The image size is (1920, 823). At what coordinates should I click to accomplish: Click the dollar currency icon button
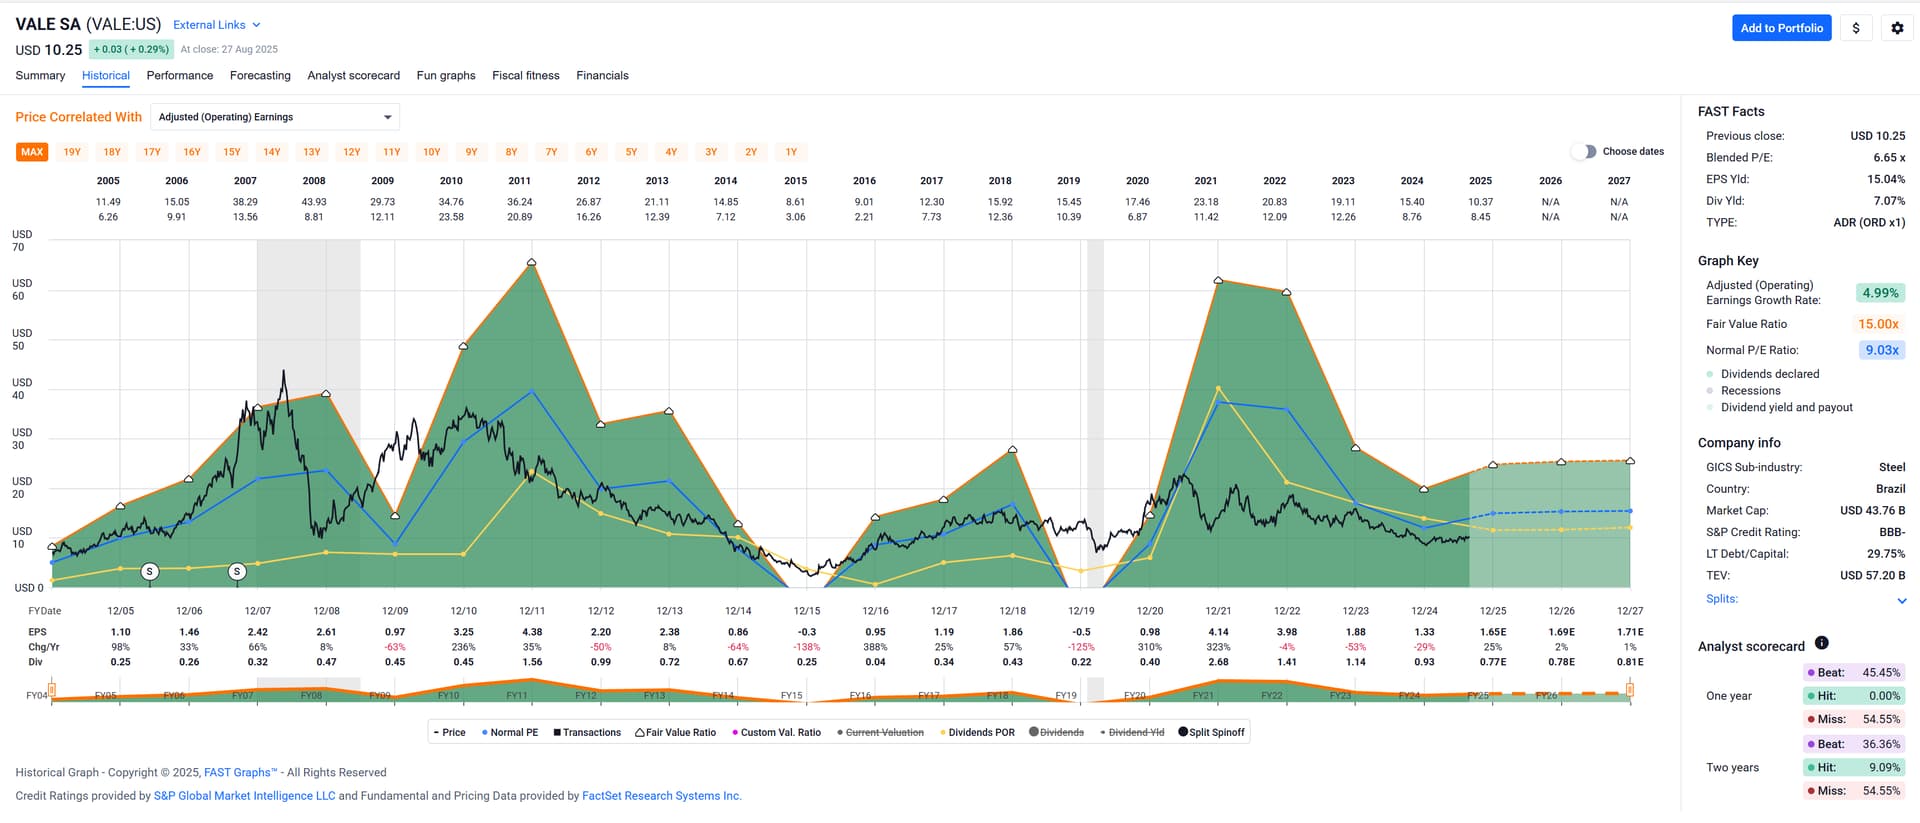tap(1856, 28)
